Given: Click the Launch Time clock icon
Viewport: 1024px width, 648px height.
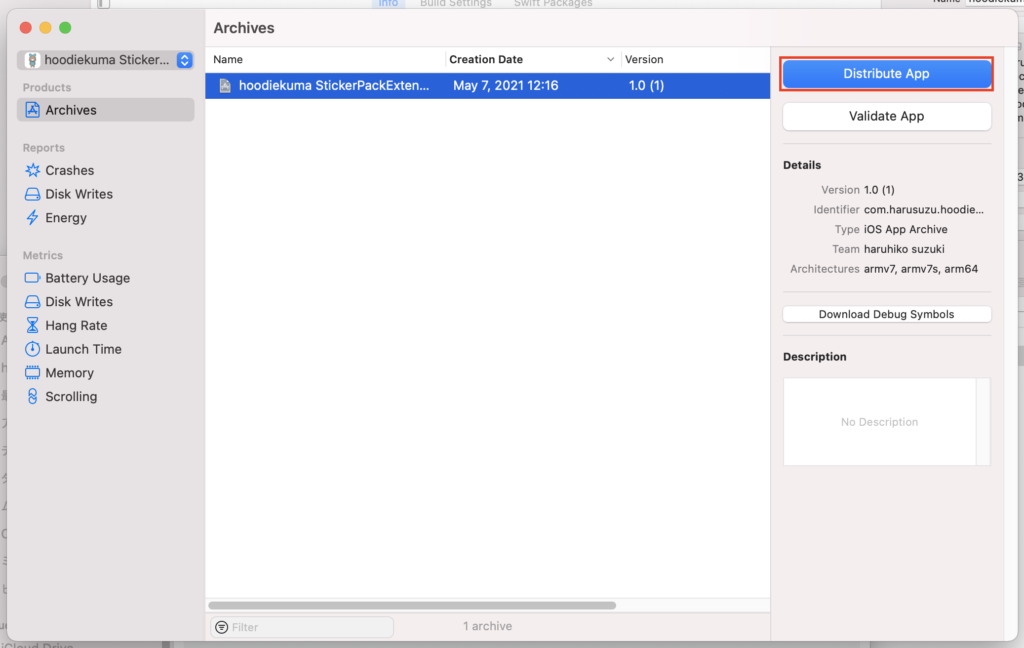Looking at the screenshot, I should point(32,349).
